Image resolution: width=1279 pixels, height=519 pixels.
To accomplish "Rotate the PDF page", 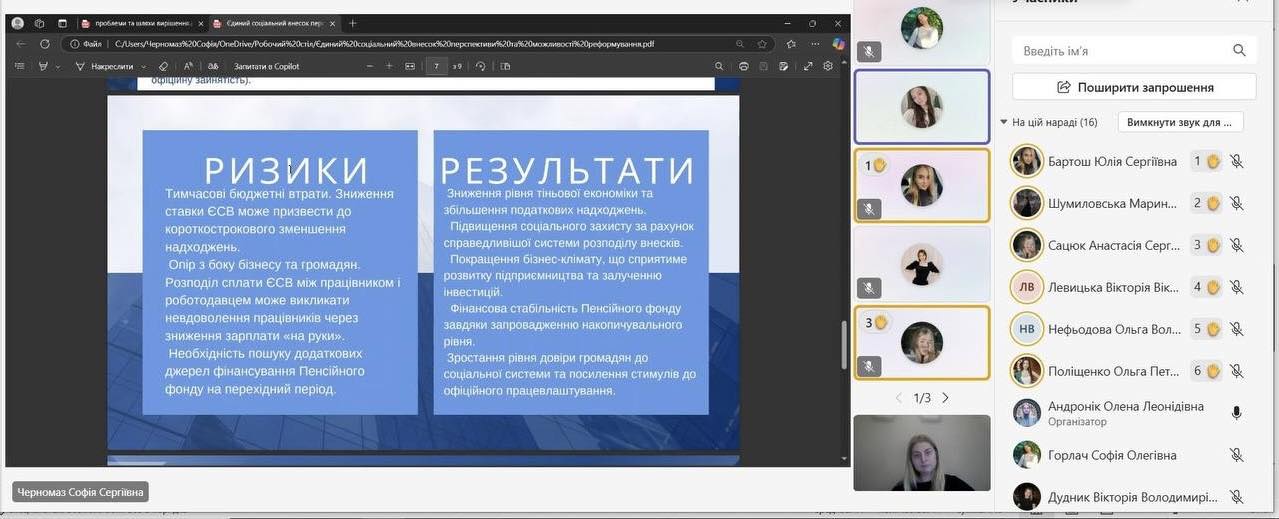I will pyautogui.click(x=481, y=66).
